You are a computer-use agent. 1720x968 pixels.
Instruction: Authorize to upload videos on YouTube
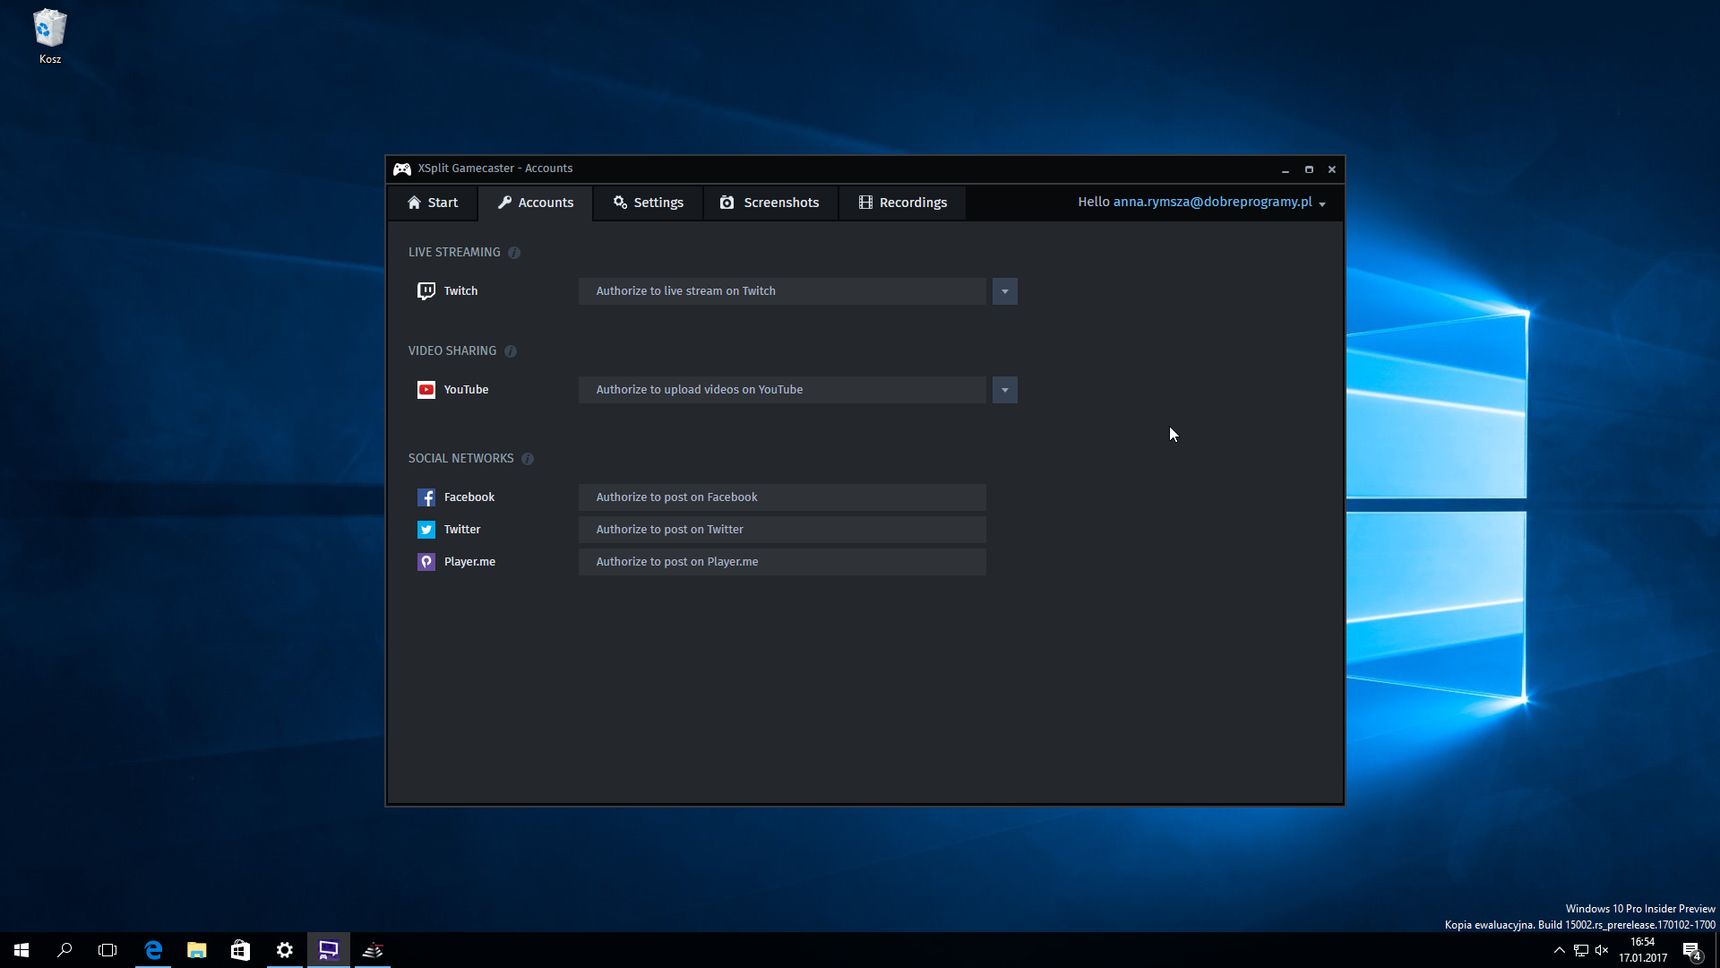782,390
